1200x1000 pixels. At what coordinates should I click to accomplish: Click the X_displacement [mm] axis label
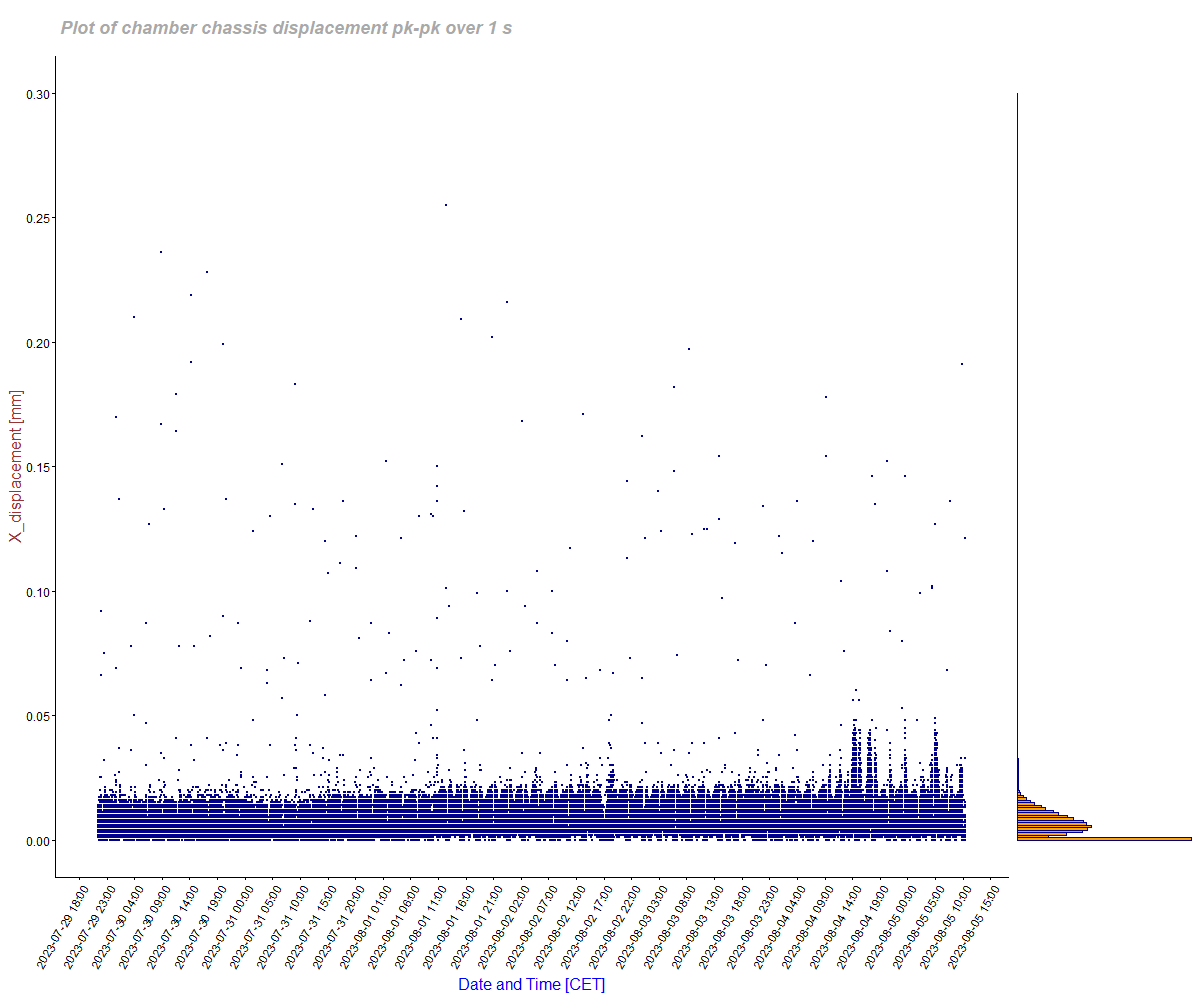[16, 466]
